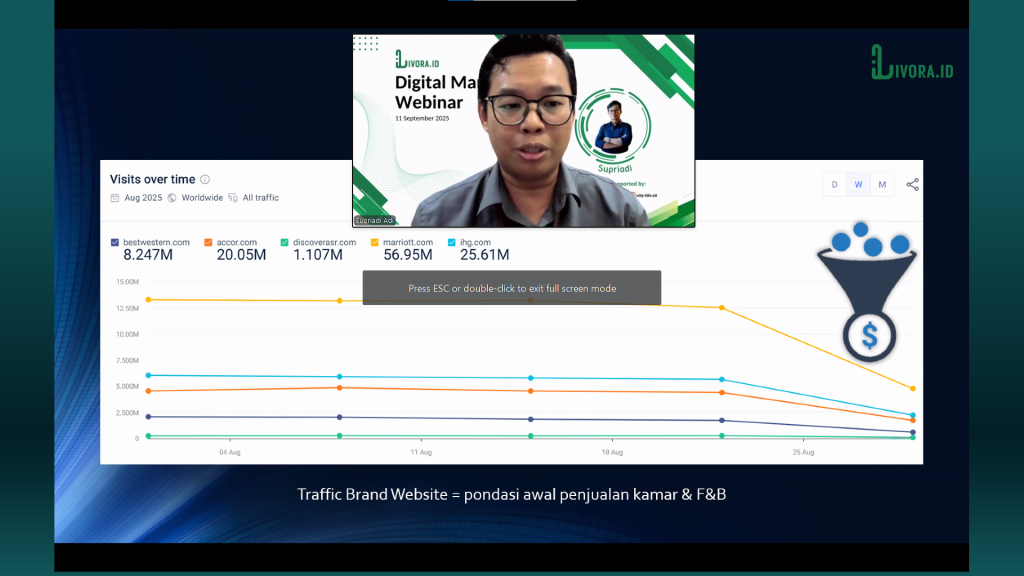
Task: Toggle the accor.com series checkbox
Action: pos(208,242)
